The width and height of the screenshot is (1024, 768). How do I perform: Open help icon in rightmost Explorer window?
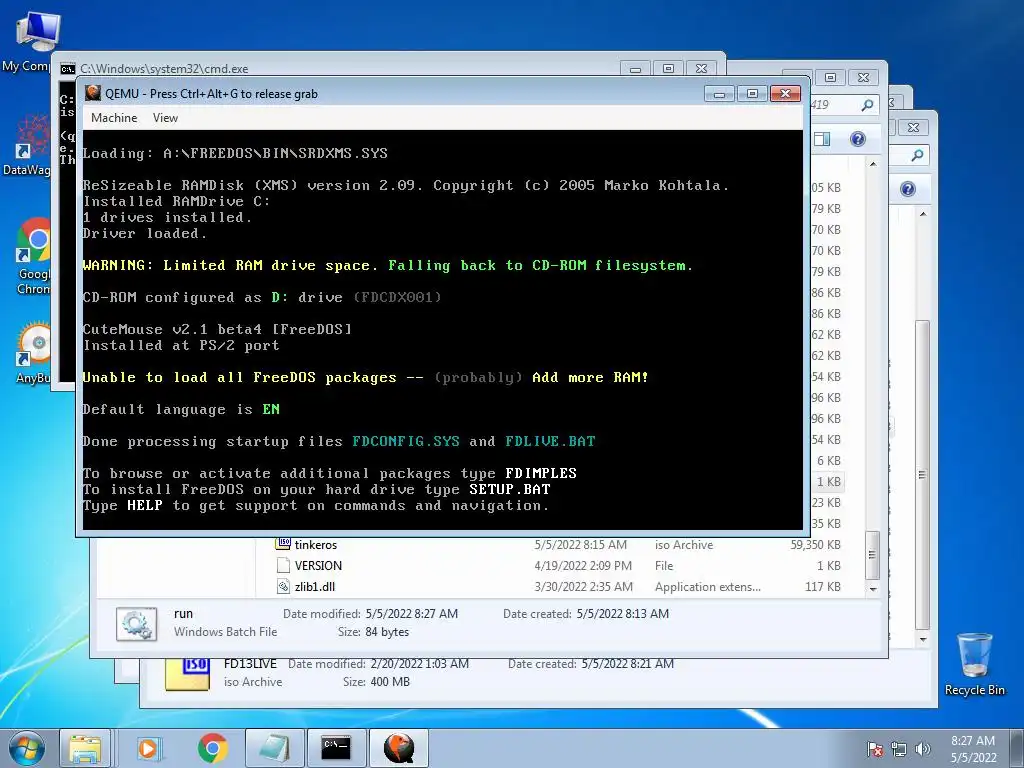tap(908, 189)
